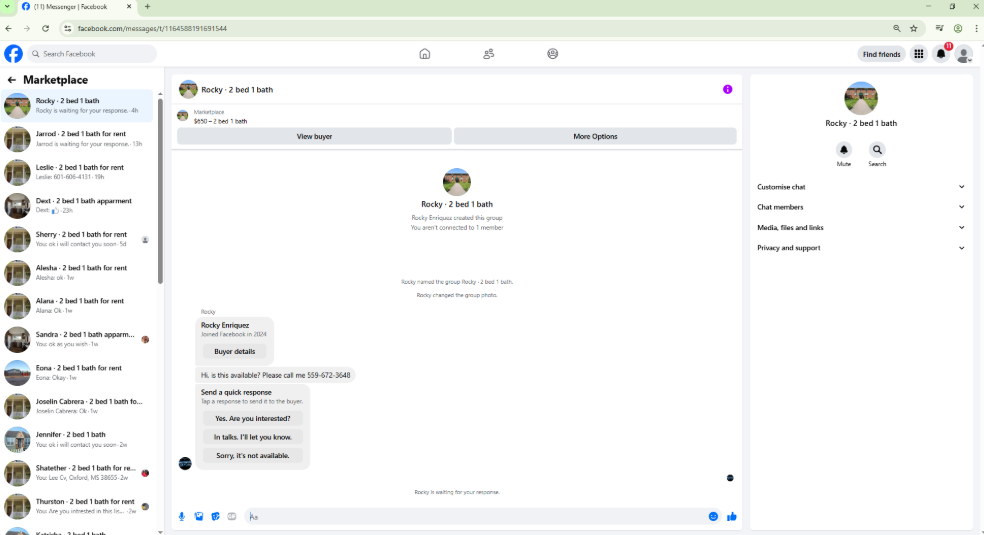Screen dimensions: 984x535
Task: Open the Home feed icon
Action: coord(425,54)
